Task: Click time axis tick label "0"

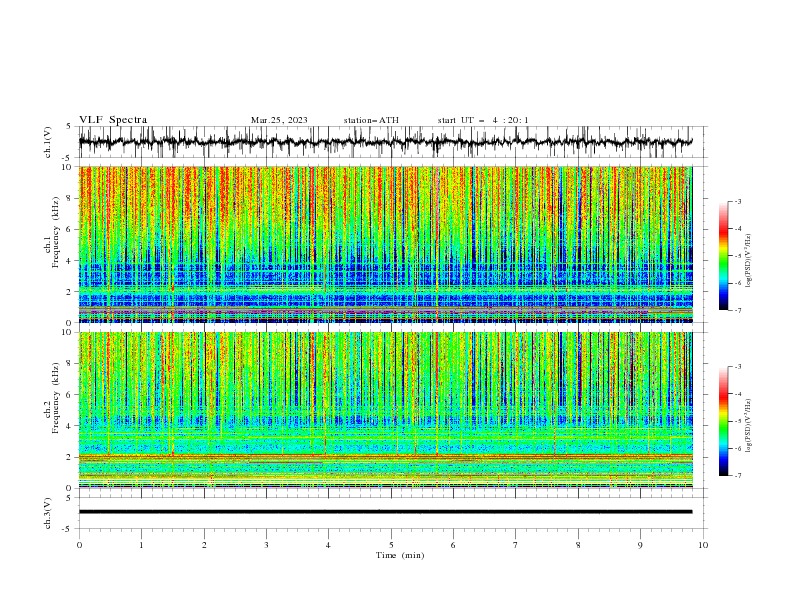Action: [79, 545]
